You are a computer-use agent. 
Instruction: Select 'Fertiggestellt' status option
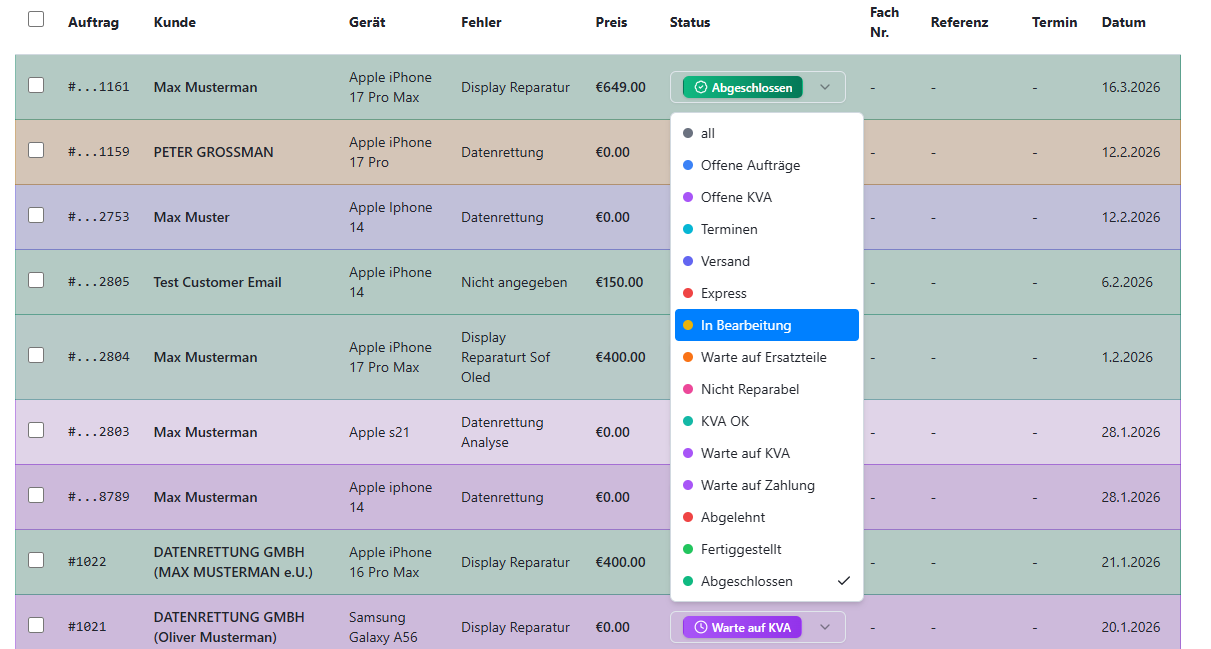click(x=767, y=549)
